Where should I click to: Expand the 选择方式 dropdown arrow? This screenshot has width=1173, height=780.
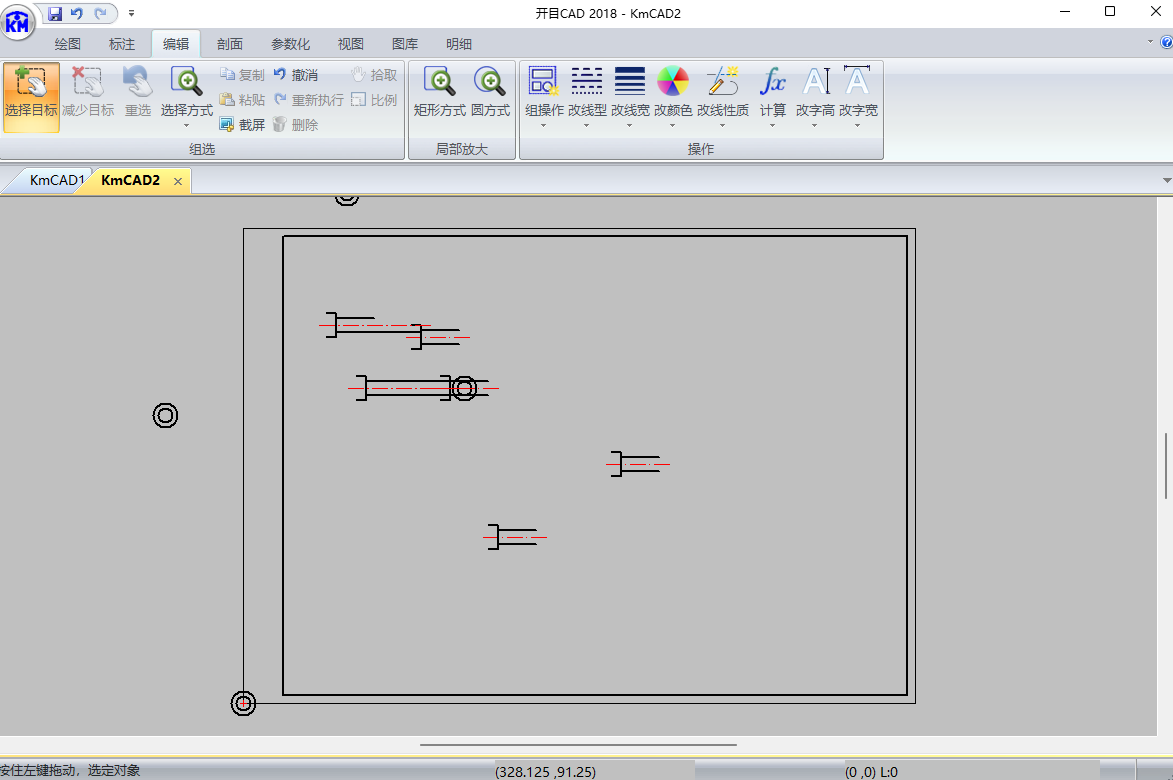coord(186,126)
